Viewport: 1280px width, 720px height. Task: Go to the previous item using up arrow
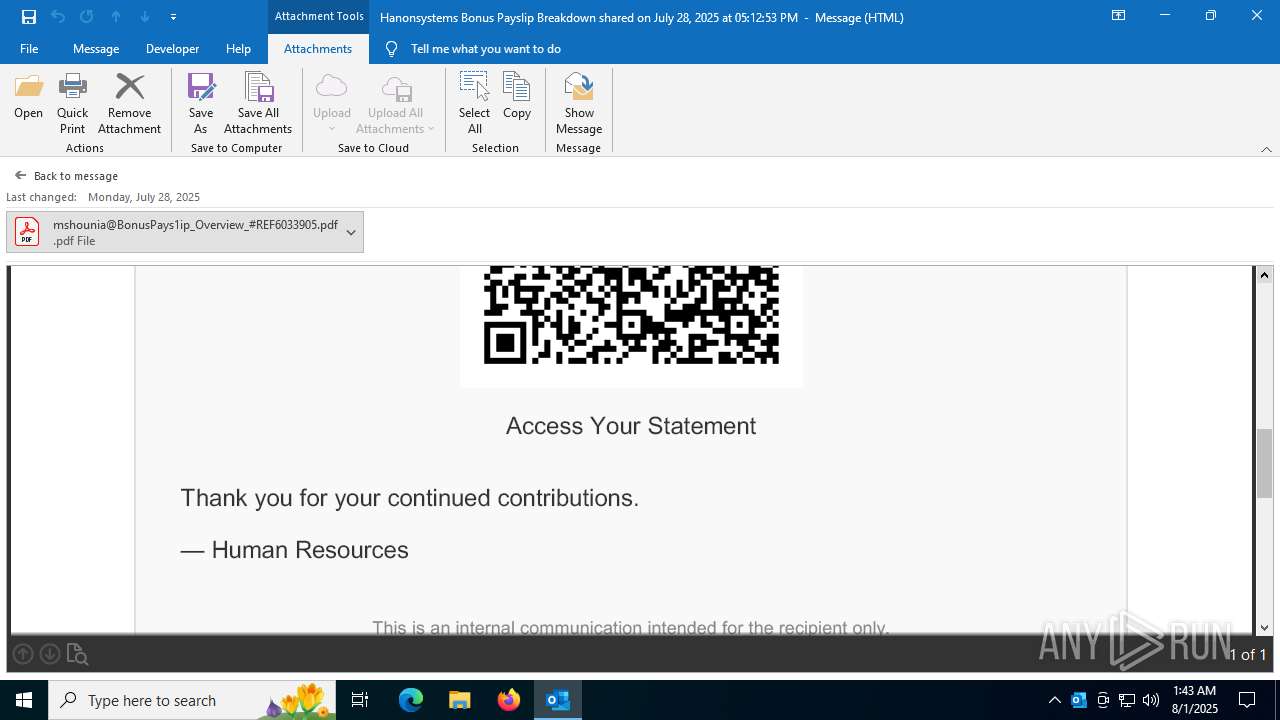[x=116, y=17]
